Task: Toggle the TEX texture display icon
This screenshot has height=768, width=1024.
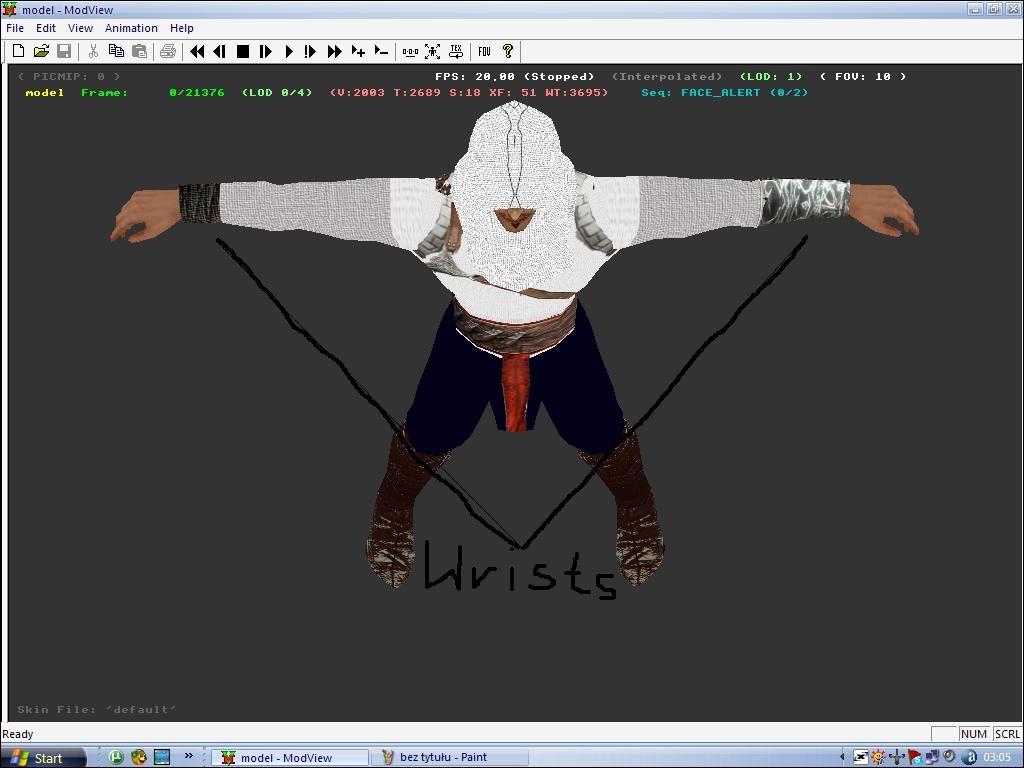Action: point(456,51)
